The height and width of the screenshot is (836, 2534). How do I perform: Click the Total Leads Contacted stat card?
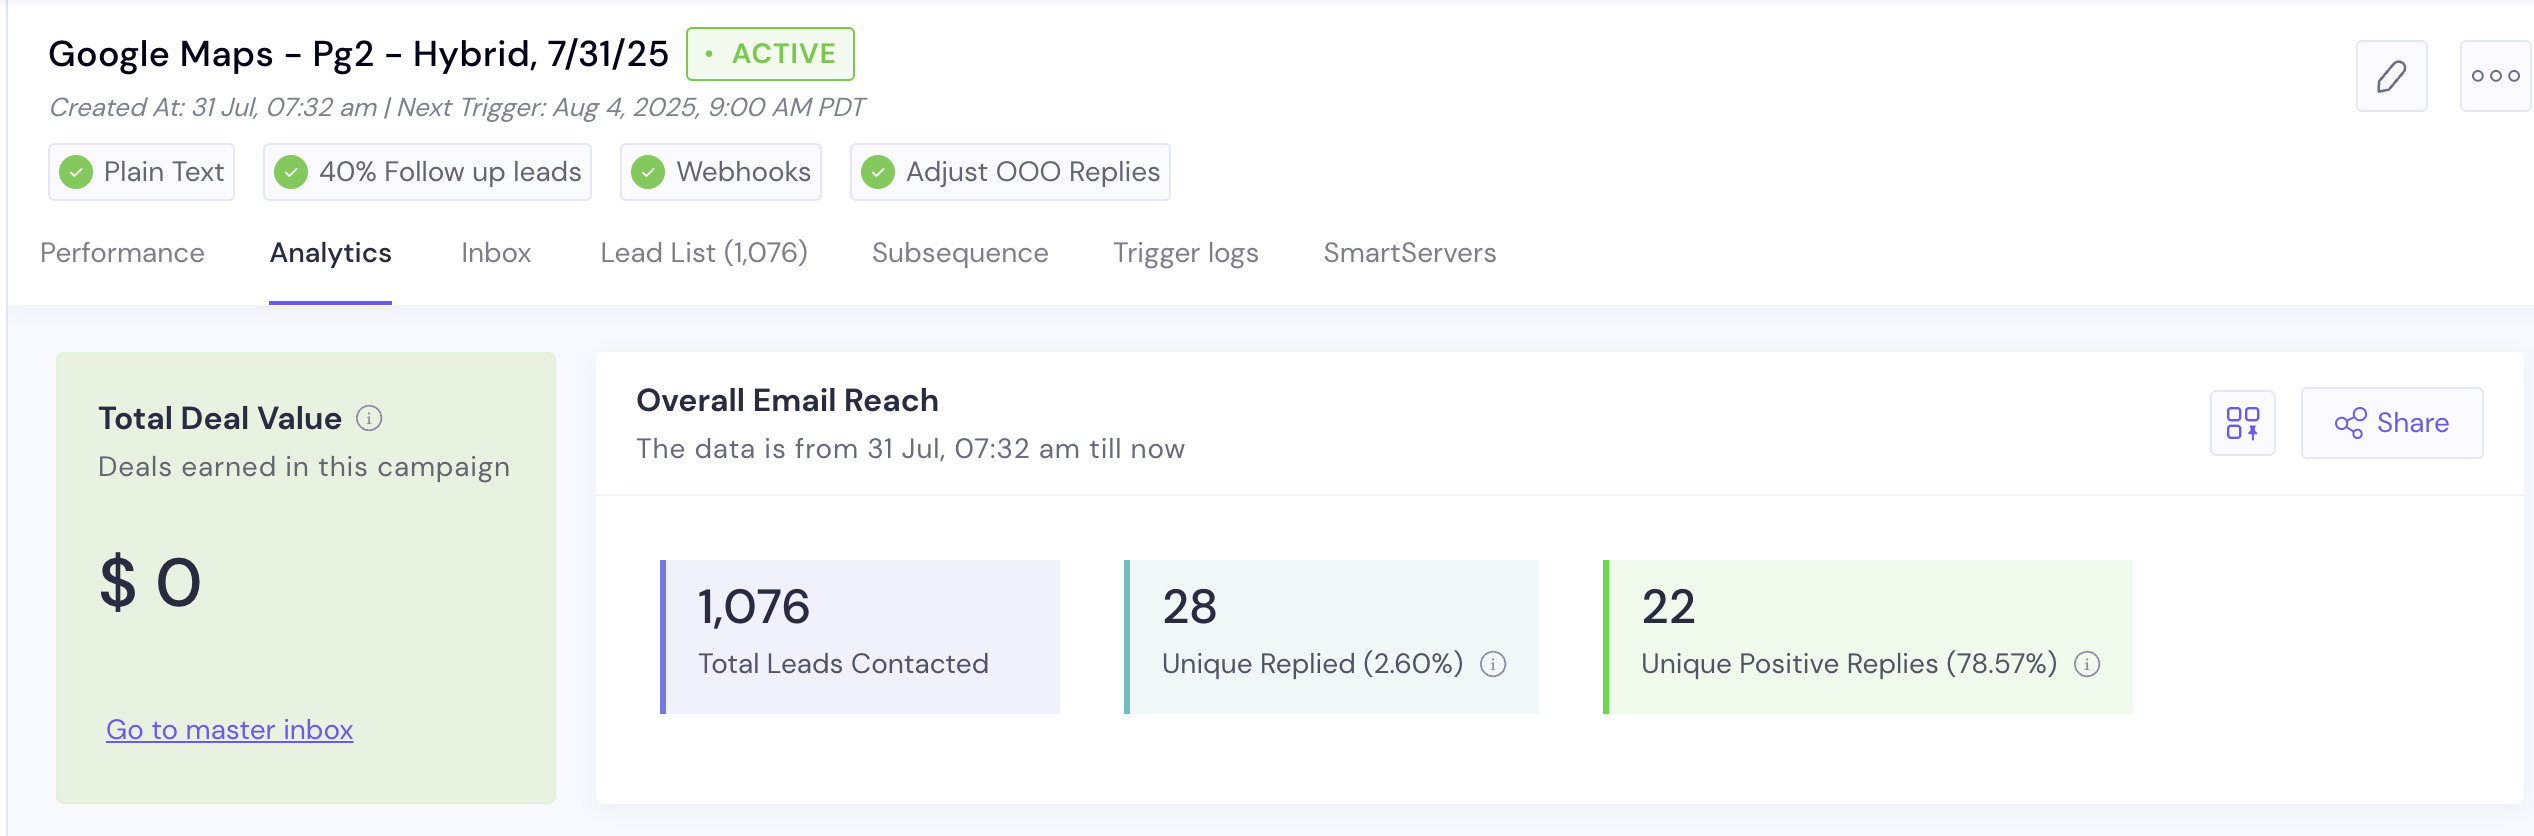click(860, 636)
